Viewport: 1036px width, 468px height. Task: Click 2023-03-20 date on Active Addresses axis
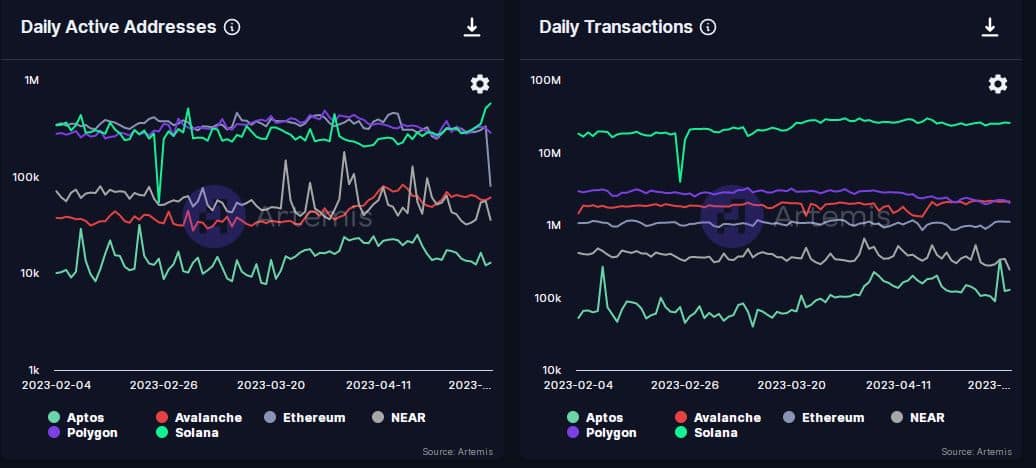pyautogui.click(x=269, y=385)
